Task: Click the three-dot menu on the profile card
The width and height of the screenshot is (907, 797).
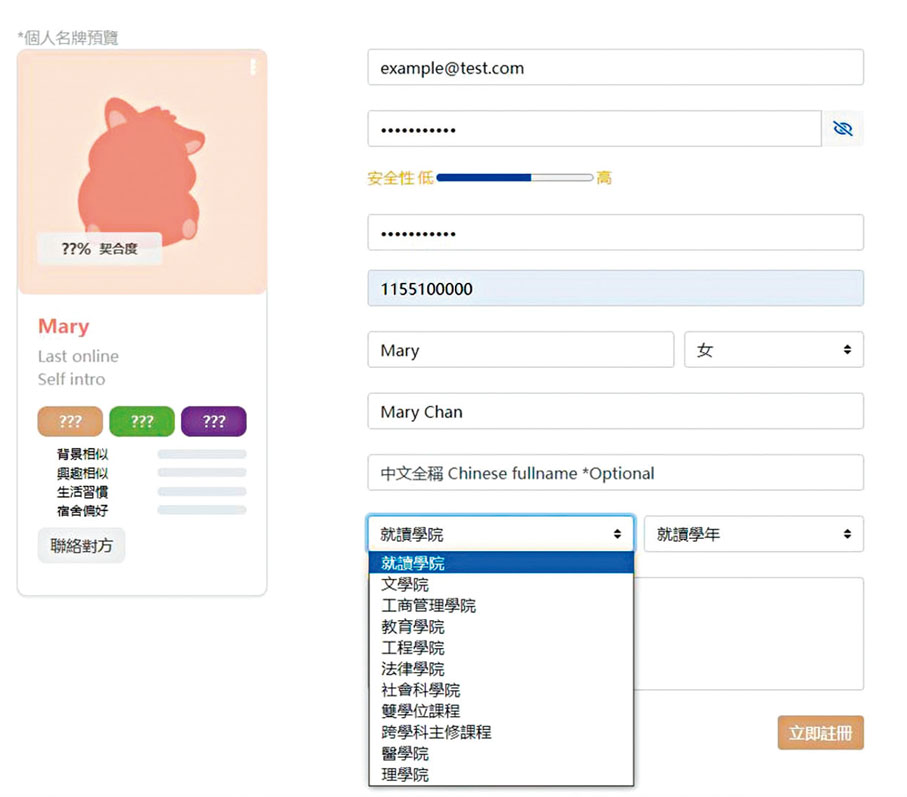Action: (252, 66)
